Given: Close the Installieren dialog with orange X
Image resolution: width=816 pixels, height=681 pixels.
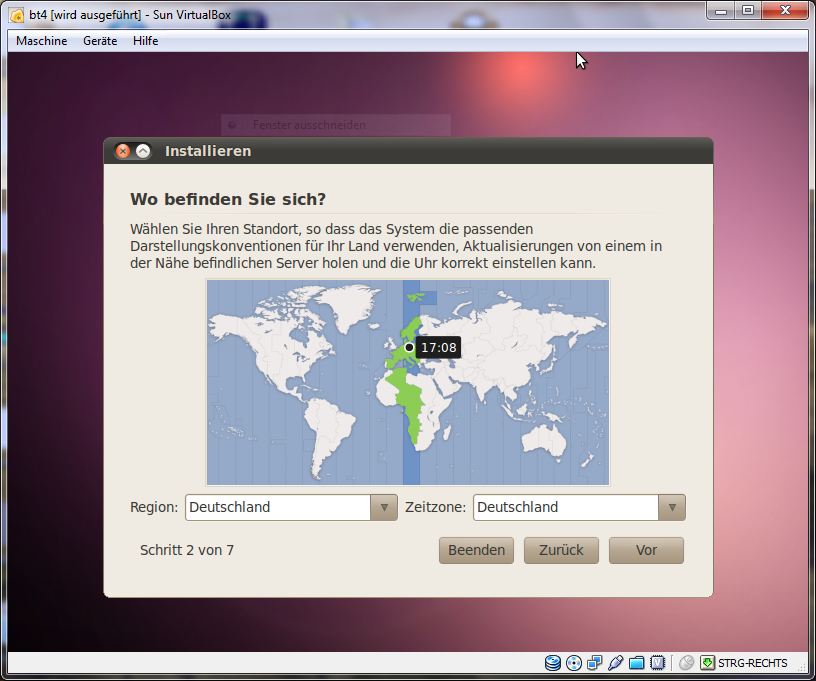Looking at the screenshot, I should (x=123, y=151).
